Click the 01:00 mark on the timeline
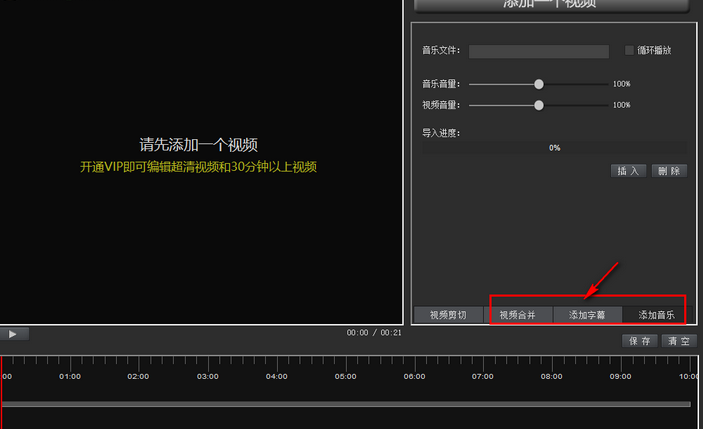The width and height of the screenshot is (703, 429). pos(70,377)
